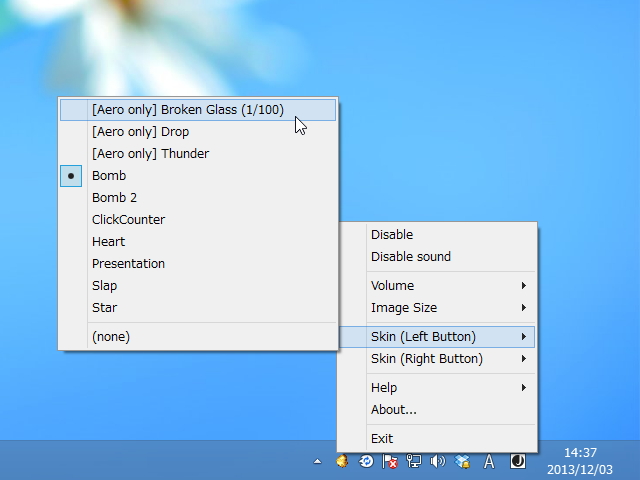Pick the Star skin

198,308
